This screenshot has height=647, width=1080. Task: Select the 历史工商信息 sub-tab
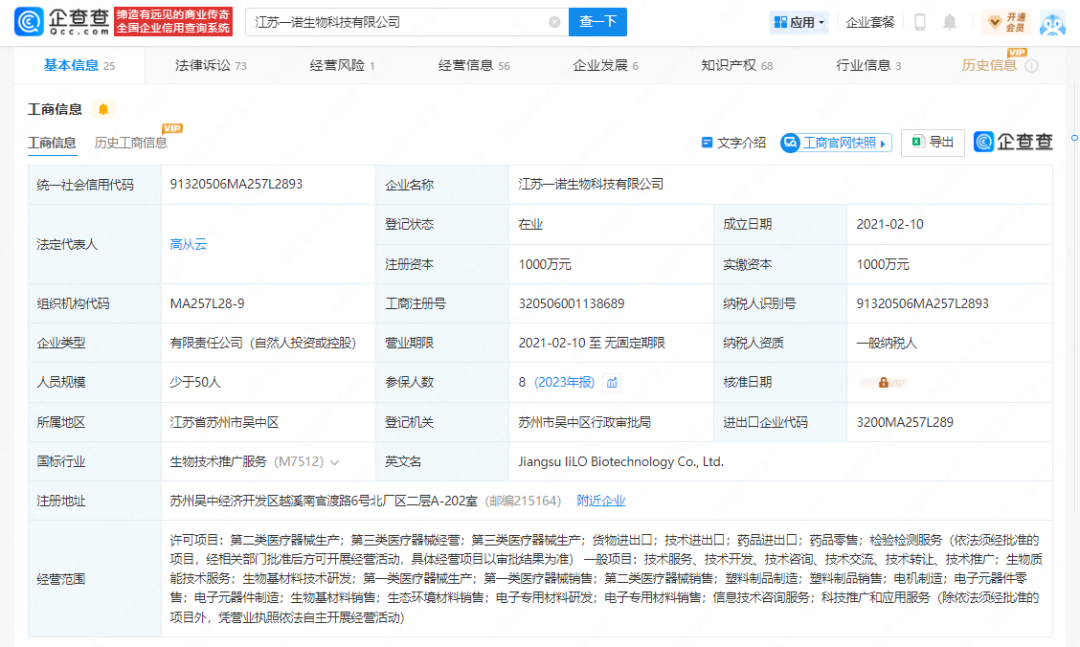pyautogui.click(x=131, y=143)
